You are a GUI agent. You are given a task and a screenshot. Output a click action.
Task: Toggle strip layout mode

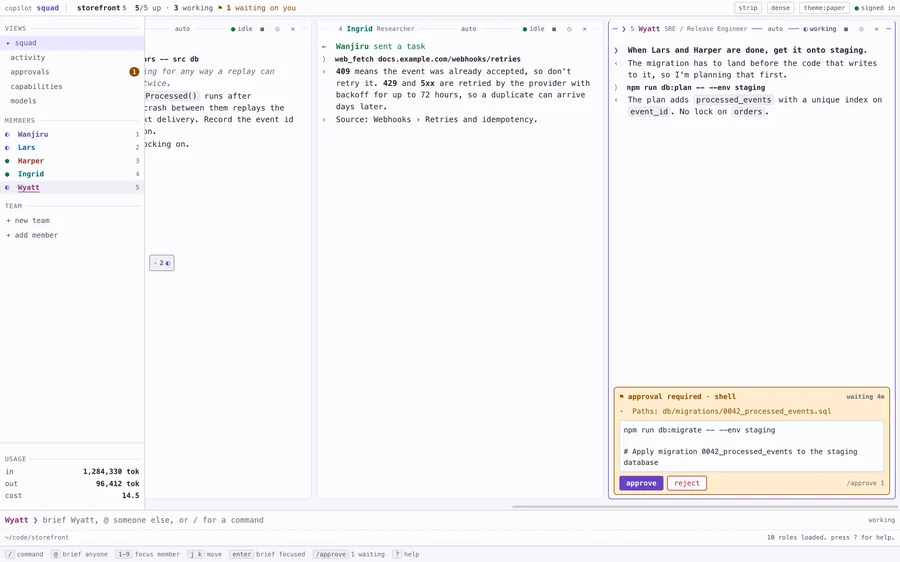pos(748,8)
